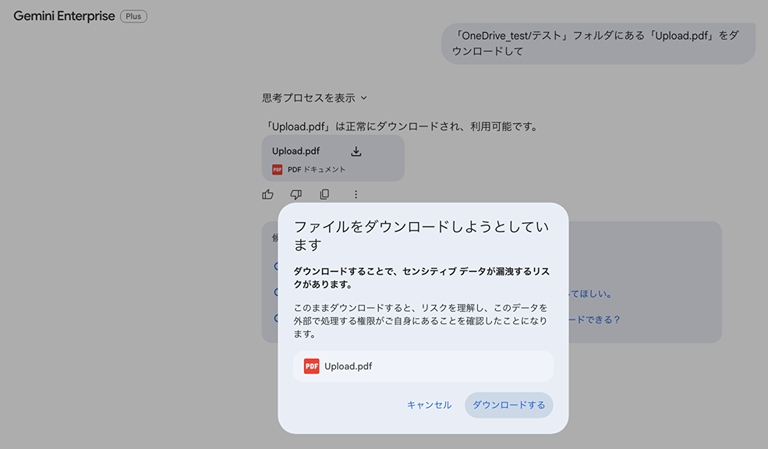
Task: Copy the response with the copy icon
Action: pos(324,194)
